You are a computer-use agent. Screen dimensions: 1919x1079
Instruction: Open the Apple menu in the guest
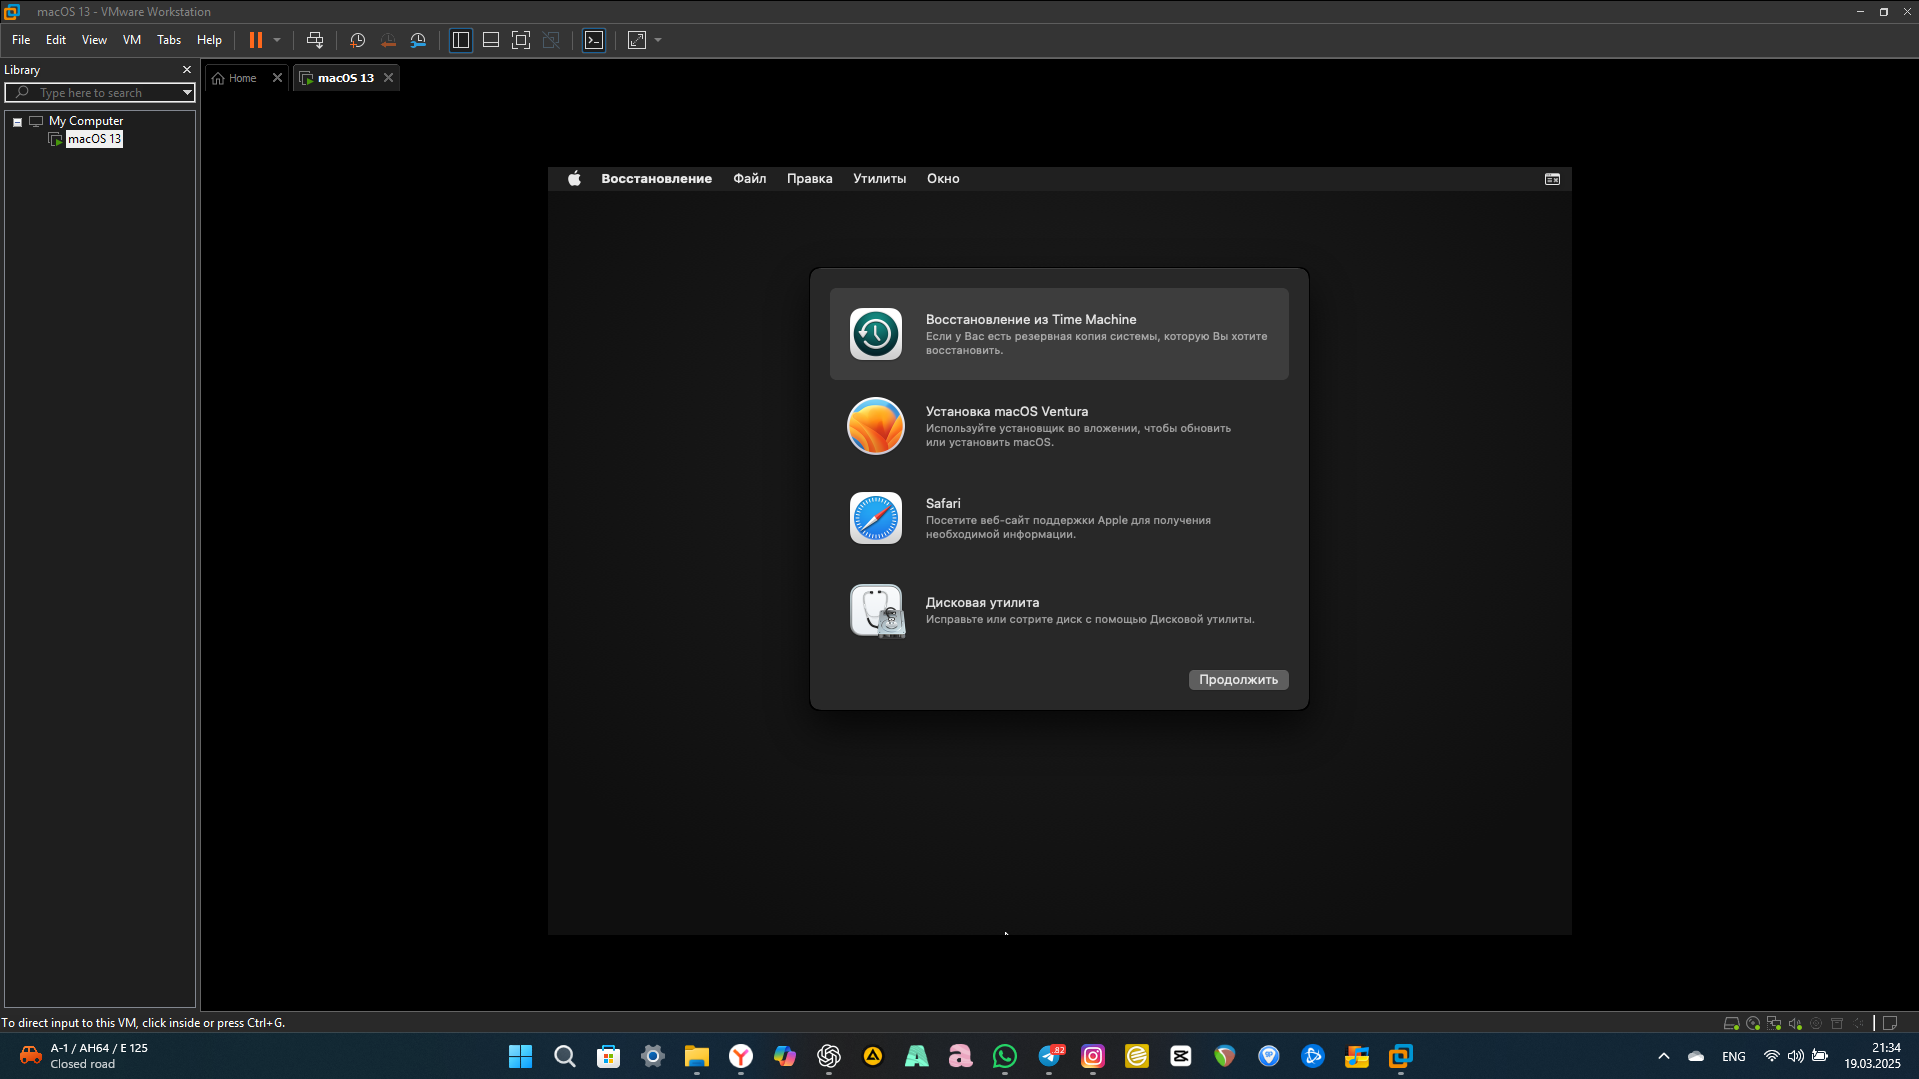[x=574, y=179]
